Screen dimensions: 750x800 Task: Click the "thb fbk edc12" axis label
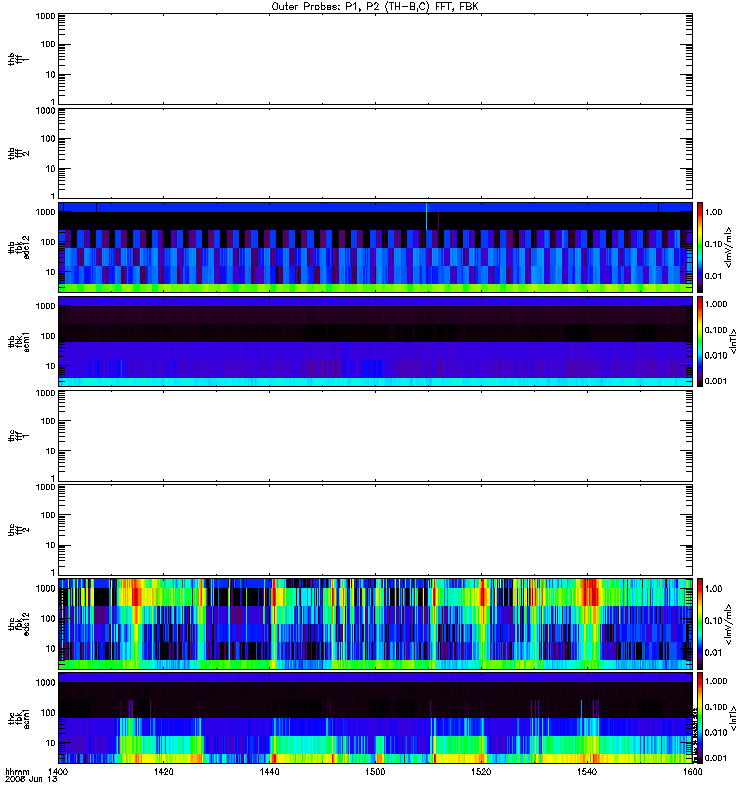pos(18,247)
